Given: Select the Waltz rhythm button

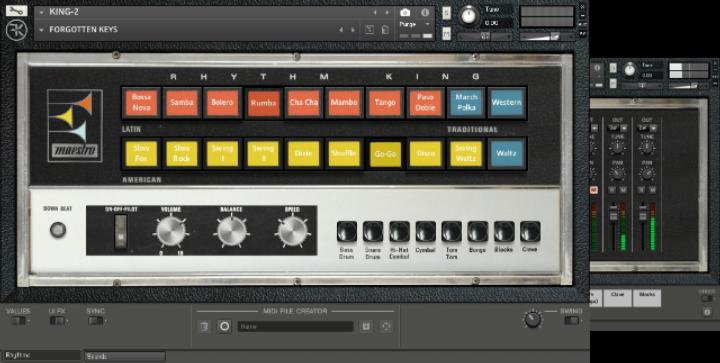Looking at the screenshot, I should point(507,153).
